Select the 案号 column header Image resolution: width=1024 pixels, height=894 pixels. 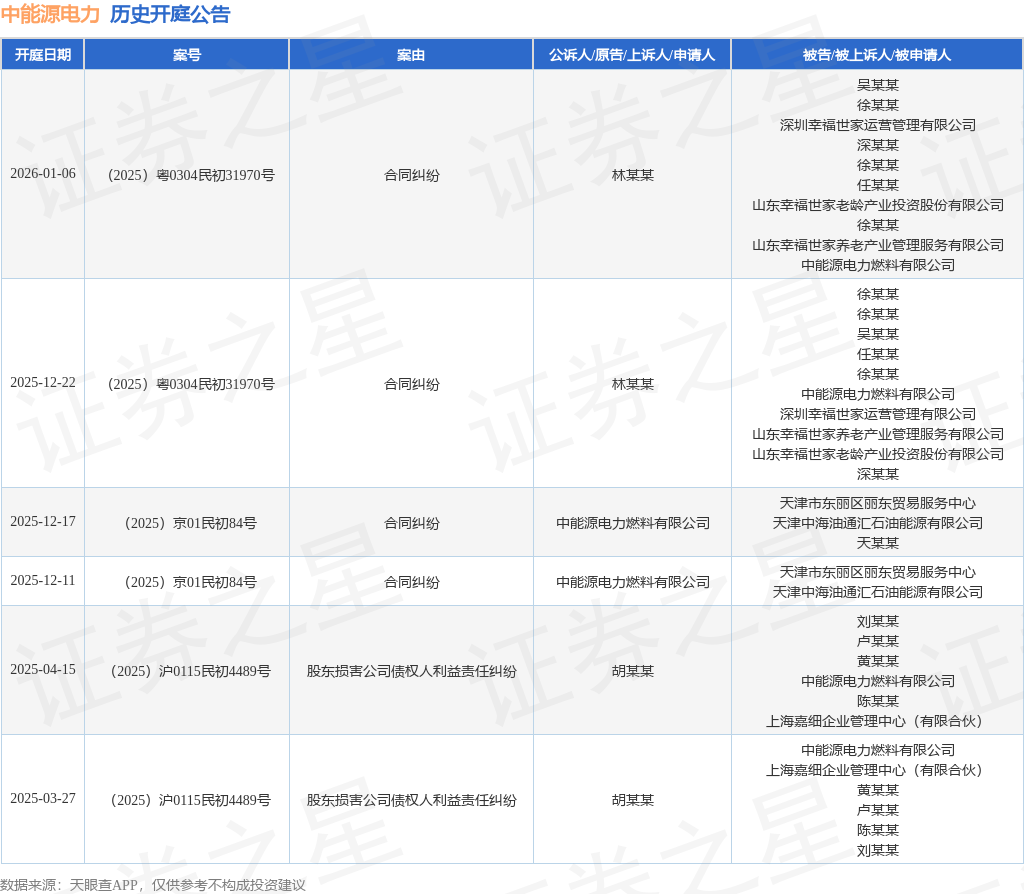pyautogui.click(x=187, y=55)
